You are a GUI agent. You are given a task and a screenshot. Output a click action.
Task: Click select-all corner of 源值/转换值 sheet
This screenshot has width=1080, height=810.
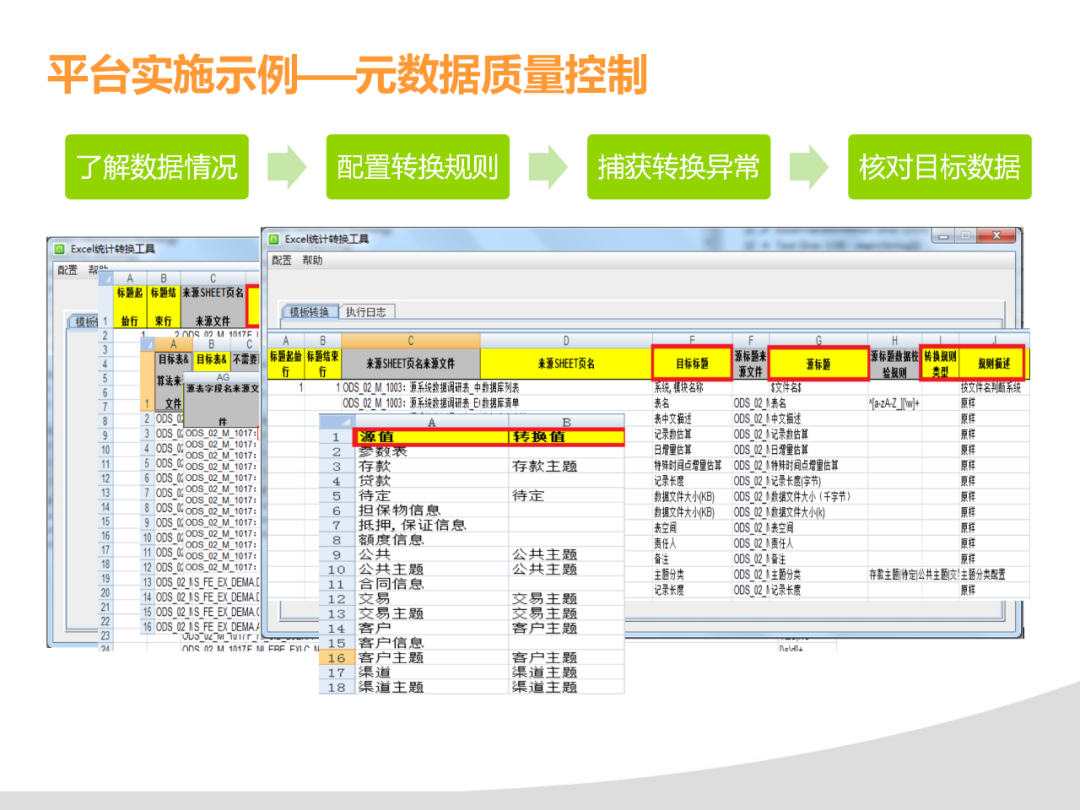pyautogui.click(x=336, y=422)
